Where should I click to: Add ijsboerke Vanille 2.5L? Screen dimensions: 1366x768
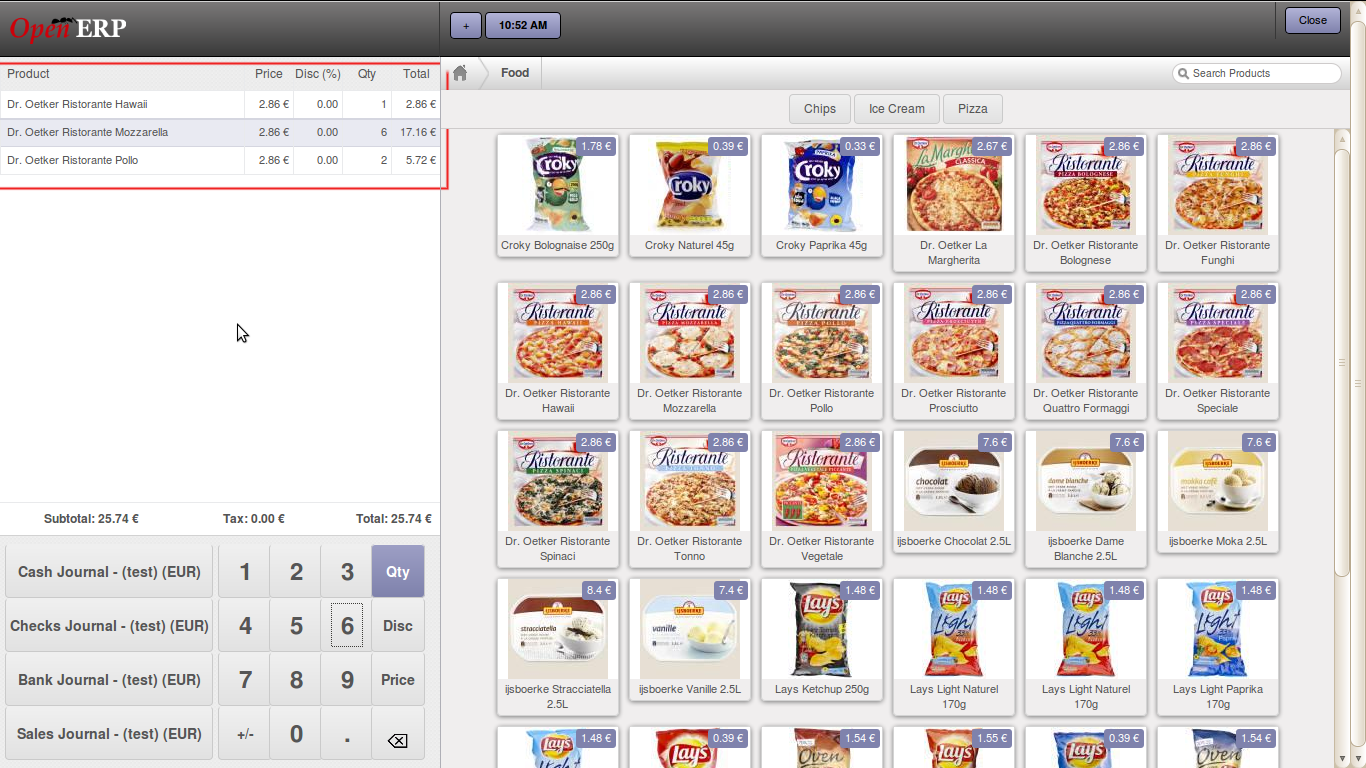pyautogui.click(x=690, y=640)
